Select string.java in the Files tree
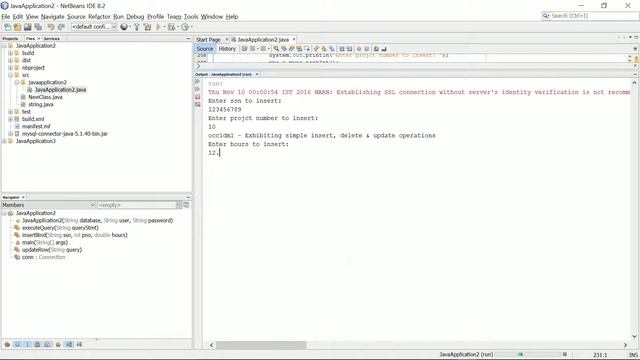This screenshot has height=360, width=640. 41,104
